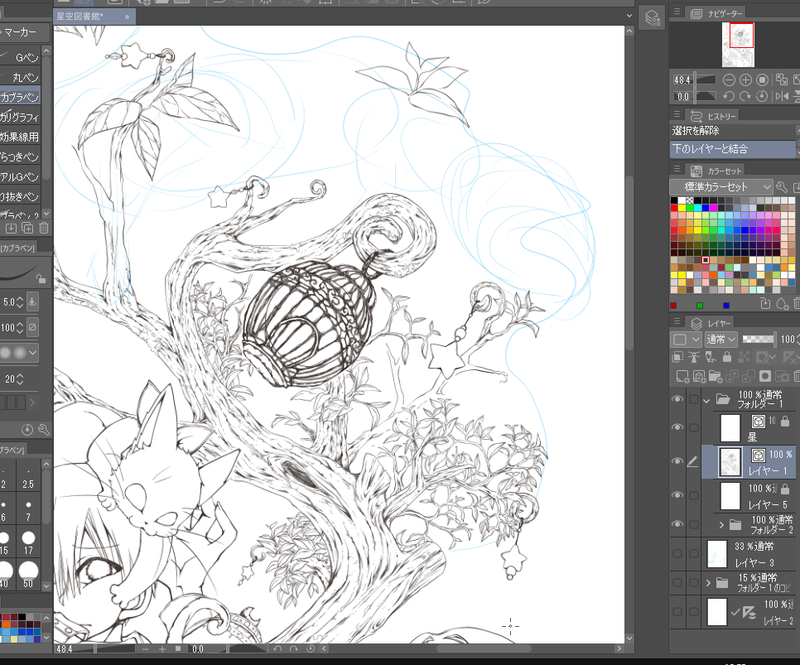Open color set wrench settings
Image resolution: width=800 pixels, height=665 pixels.
point(781,187)
